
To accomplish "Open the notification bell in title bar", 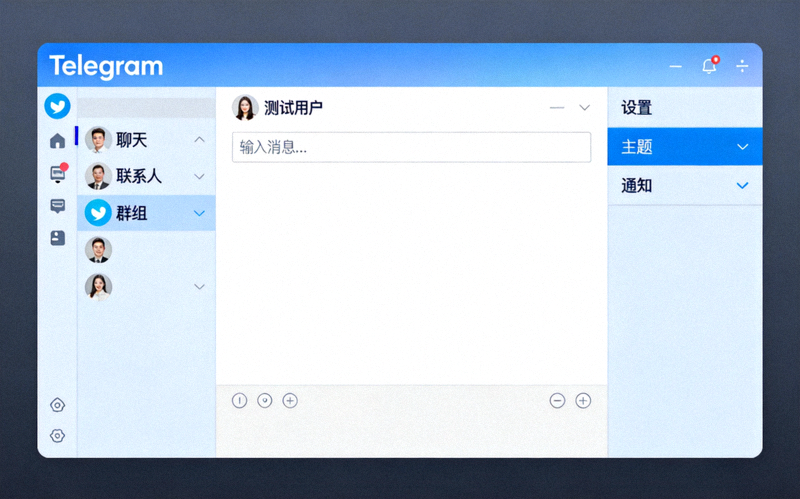I will pyautogui.click(x=710, y=65).
